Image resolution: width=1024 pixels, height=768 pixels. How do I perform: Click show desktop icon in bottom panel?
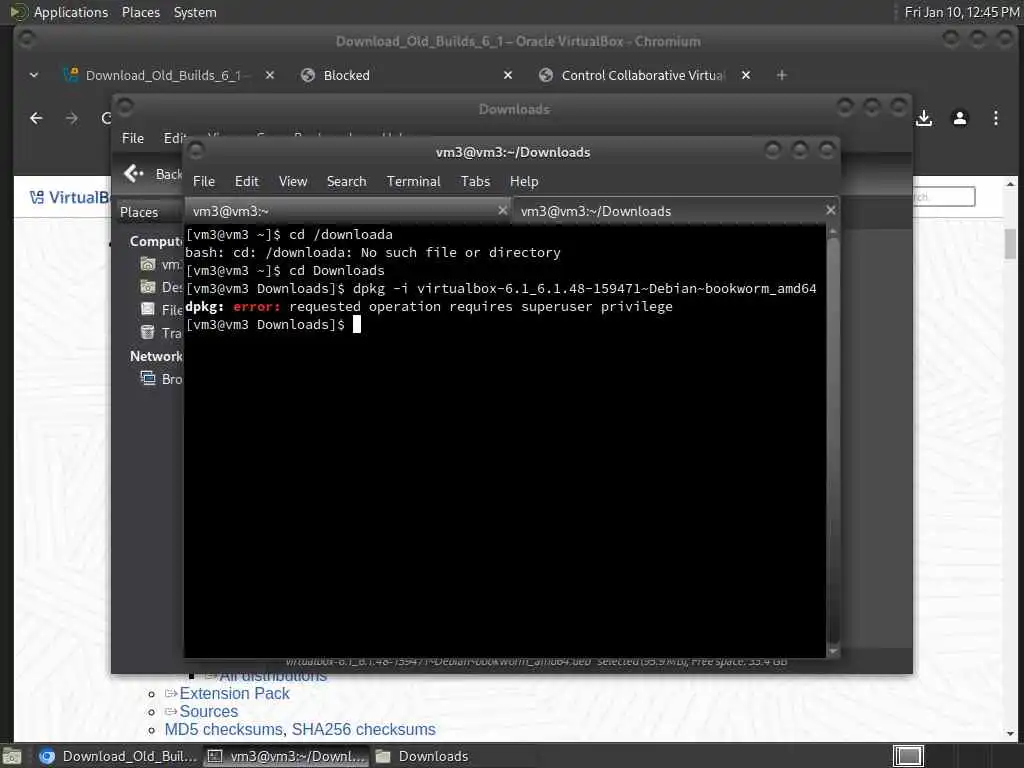pyautogui.click(x=12, y=756)
